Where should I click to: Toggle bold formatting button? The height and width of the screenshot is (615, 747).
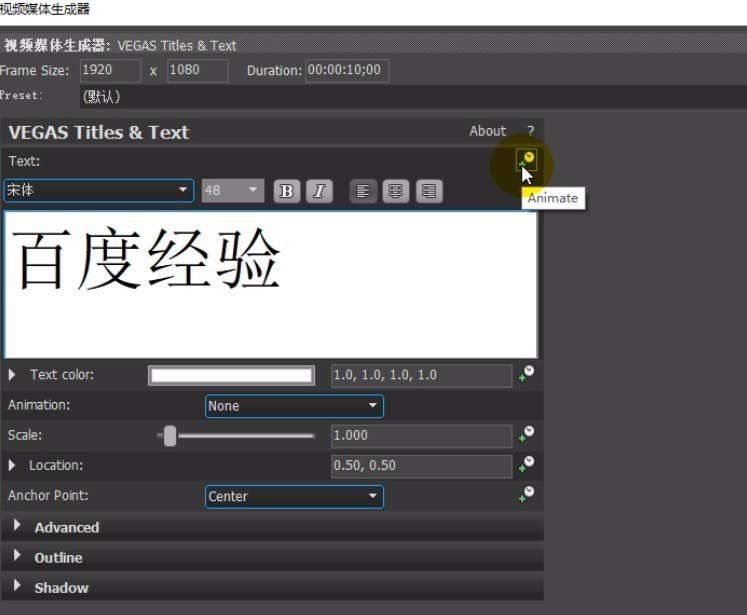[287, 191]
